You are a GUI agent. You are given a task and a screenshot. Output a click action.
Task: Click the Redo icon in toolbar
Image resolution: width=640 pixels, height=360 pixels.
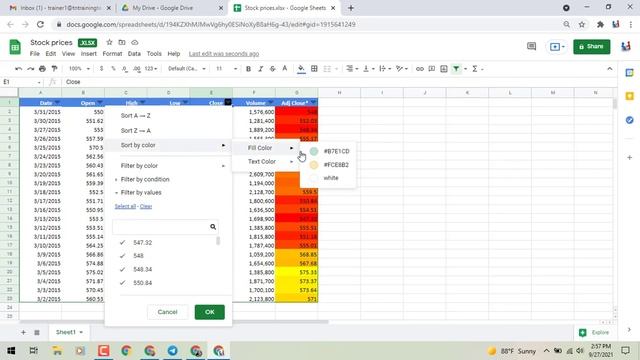(31, 69)
